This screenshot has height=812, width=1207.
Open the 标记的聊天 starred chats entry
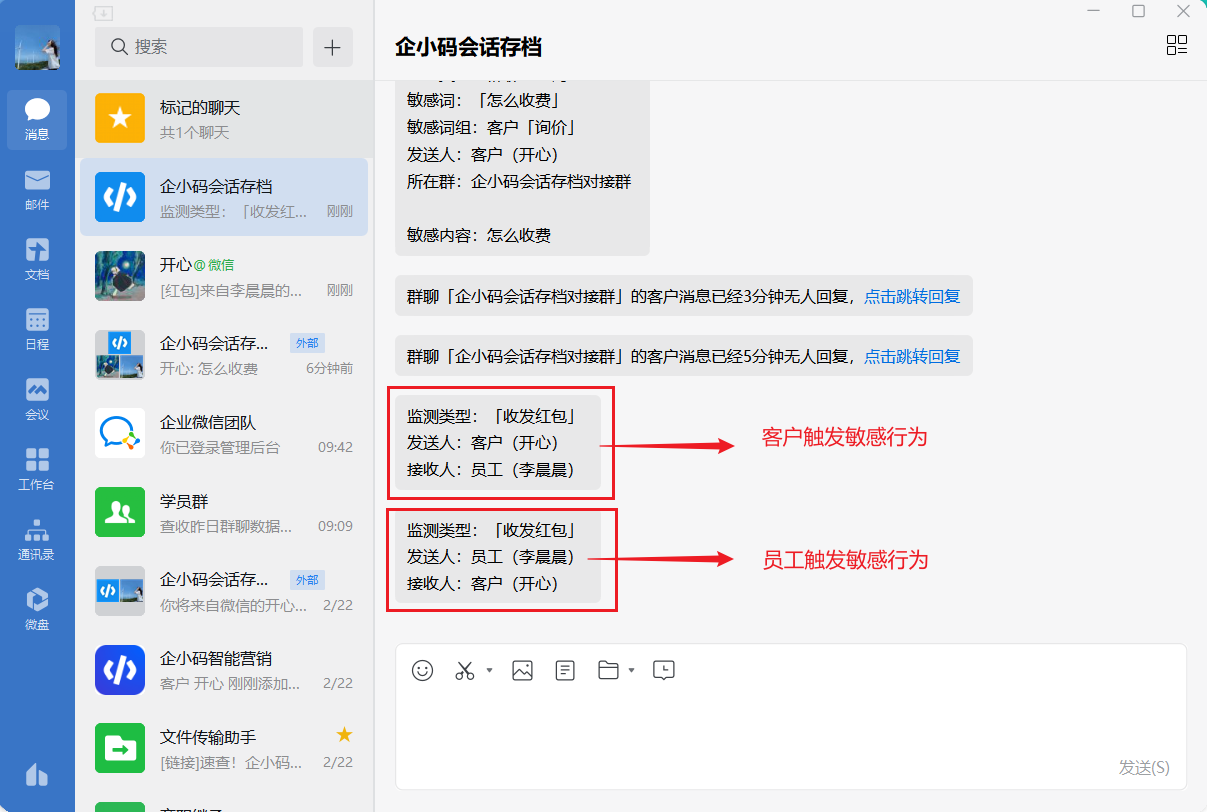point(224,118)
